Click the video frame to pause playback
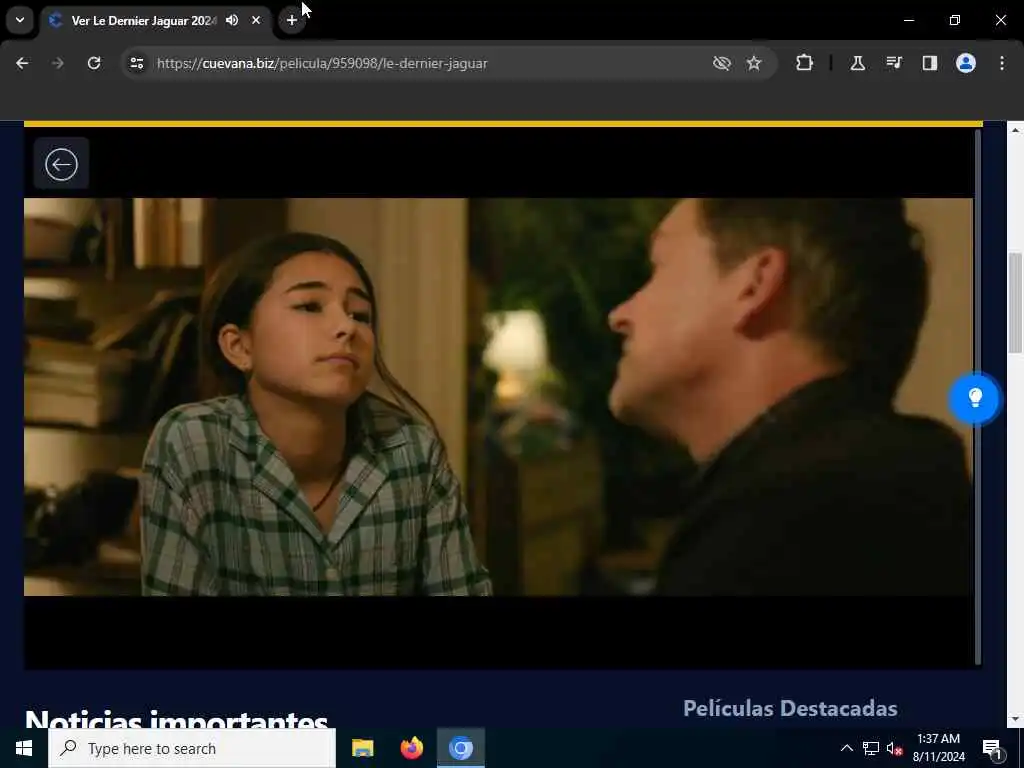 coord(498,397)
